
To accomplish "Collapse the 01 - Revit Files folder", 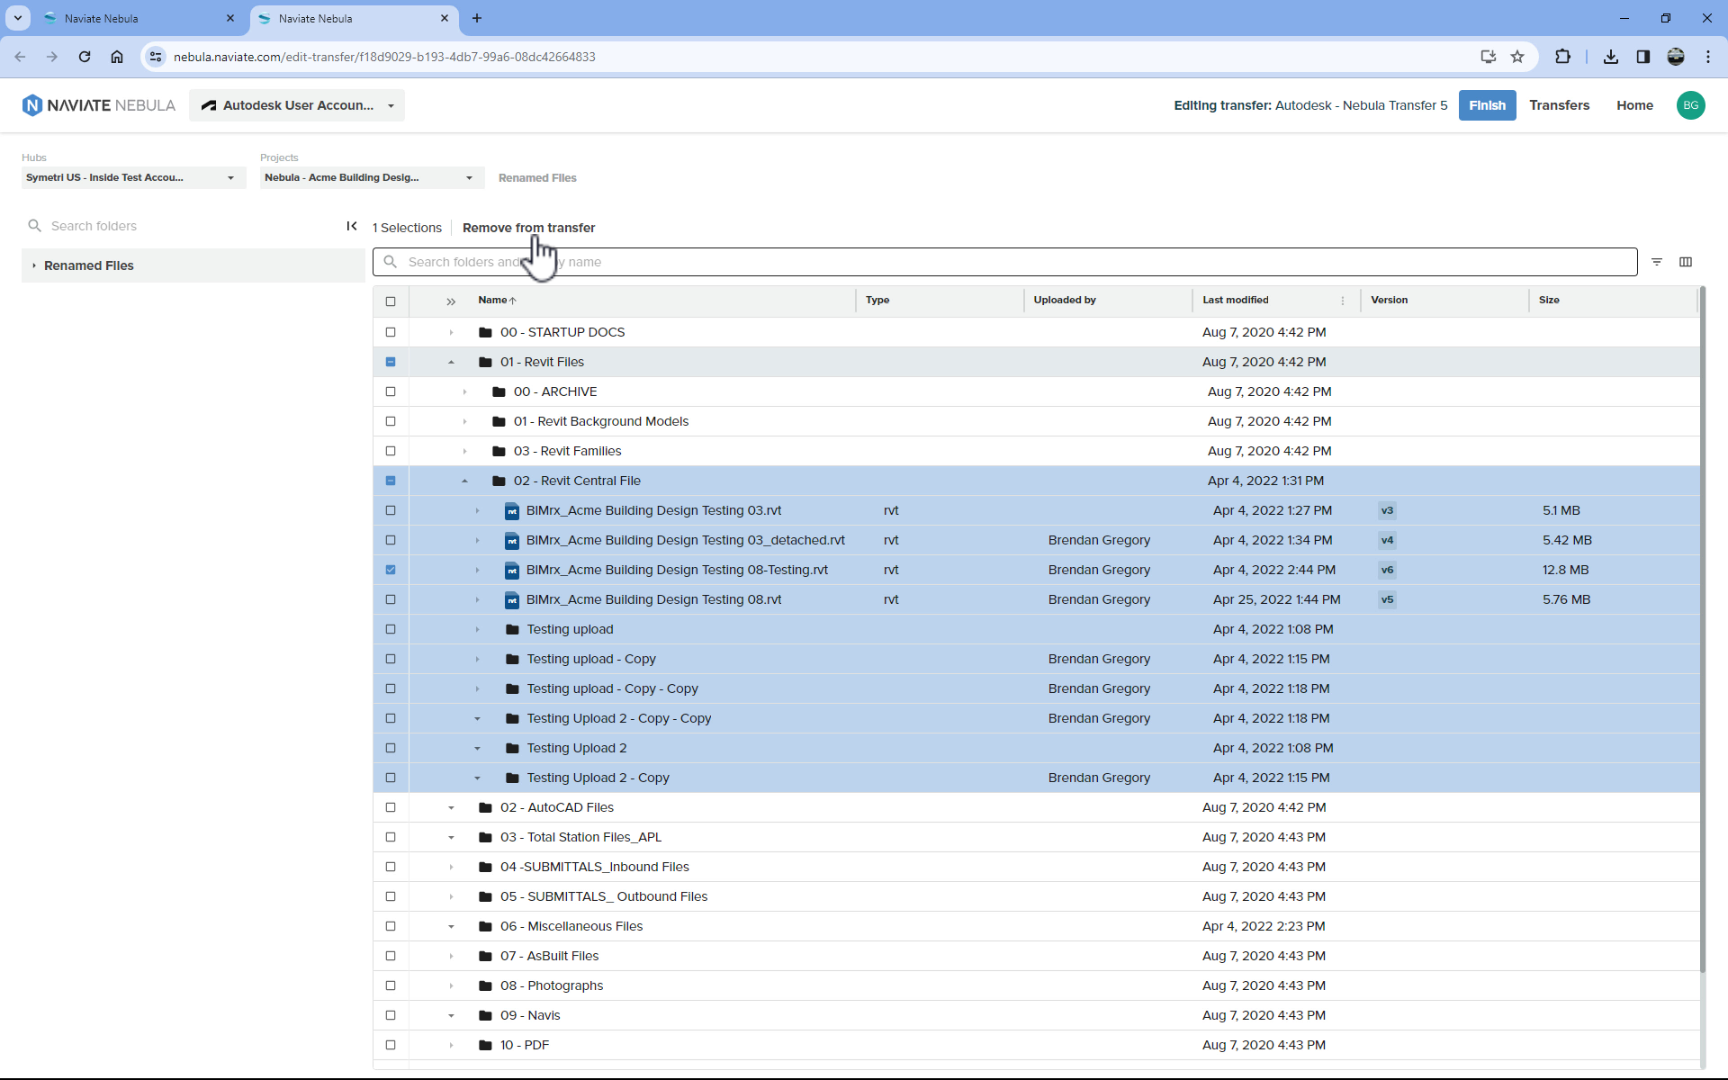I will (x=451, y=362).
